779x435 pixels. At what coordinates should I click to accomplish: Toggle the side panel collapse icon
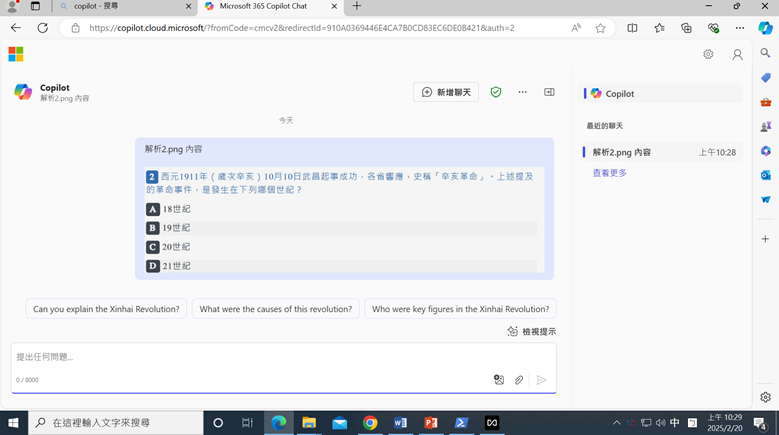(x=549, y=92)
